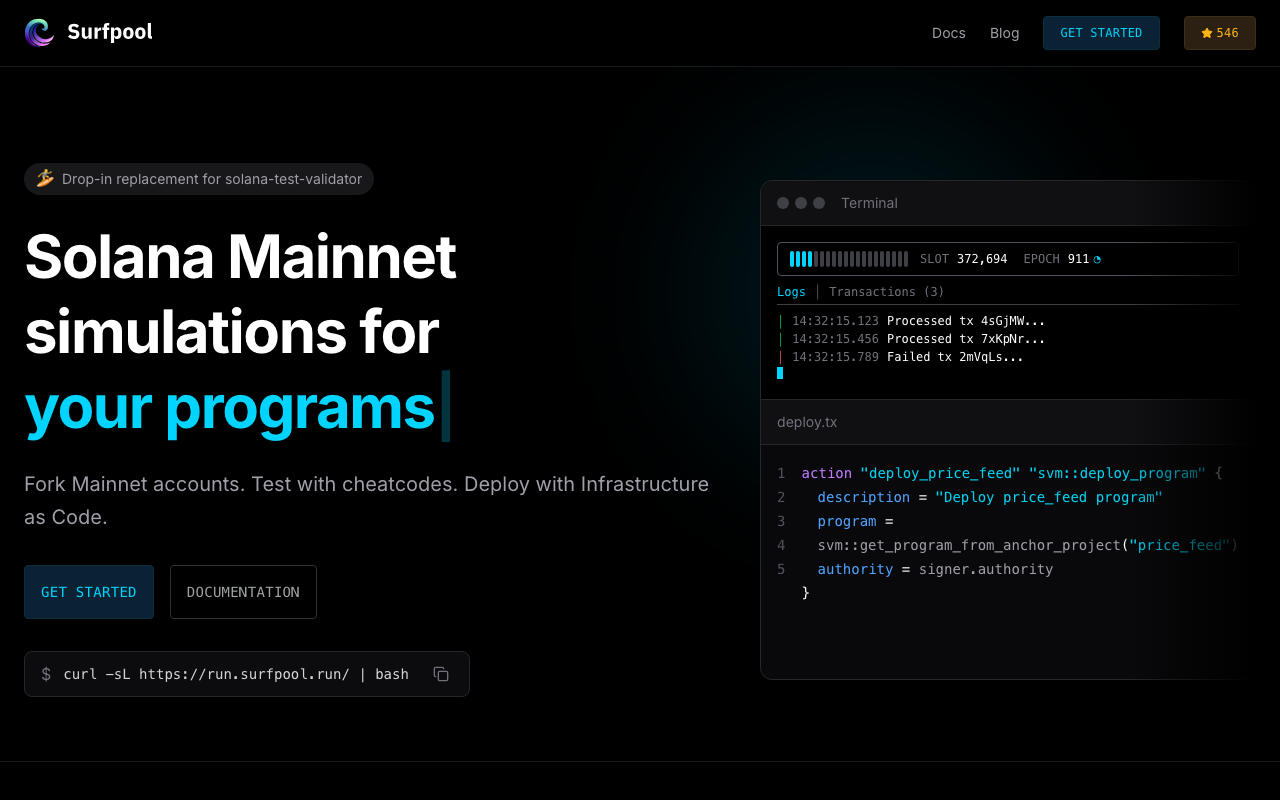Screen dimensions: 1280x800
Task: Click the epoch clock icon
Action: pos(1097,259)
